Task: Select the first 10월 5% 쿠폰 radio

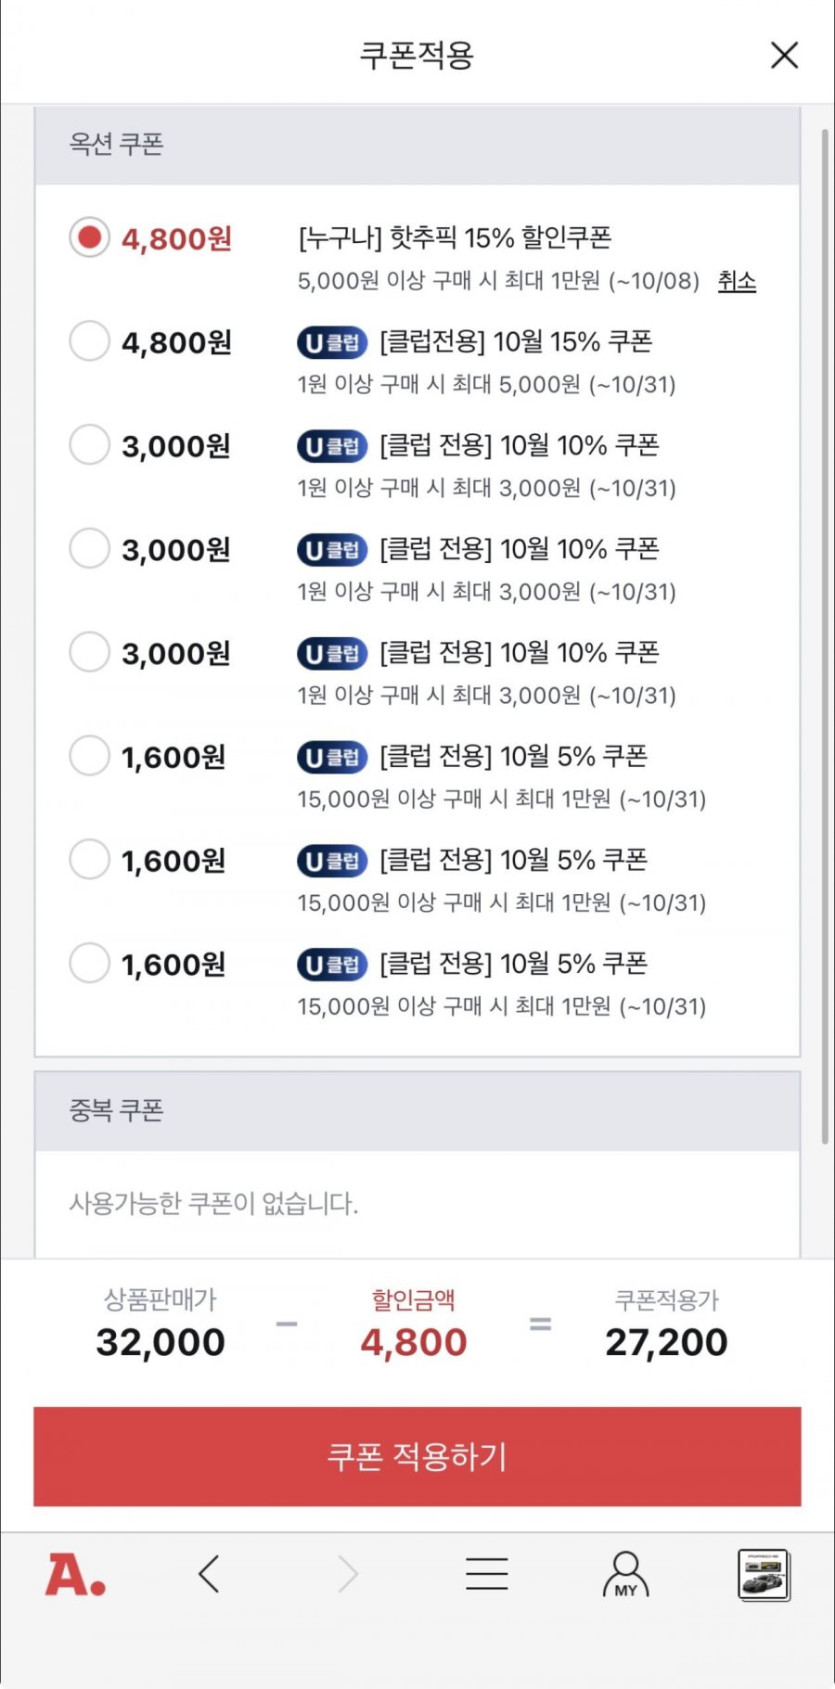Action: click(89, 756)
